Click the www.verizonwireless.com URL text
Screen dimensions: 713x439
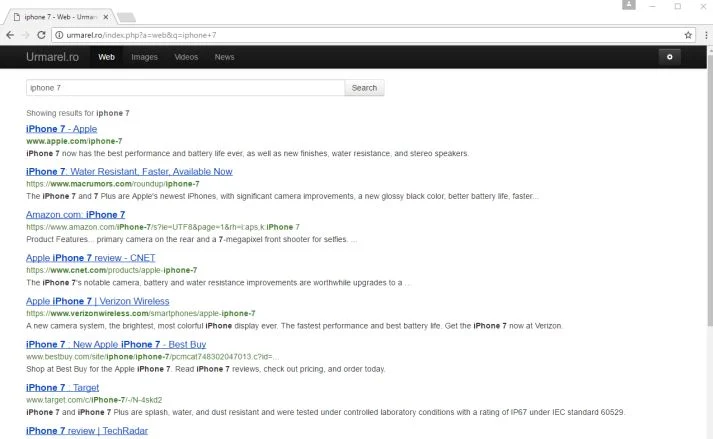(141, 313)
